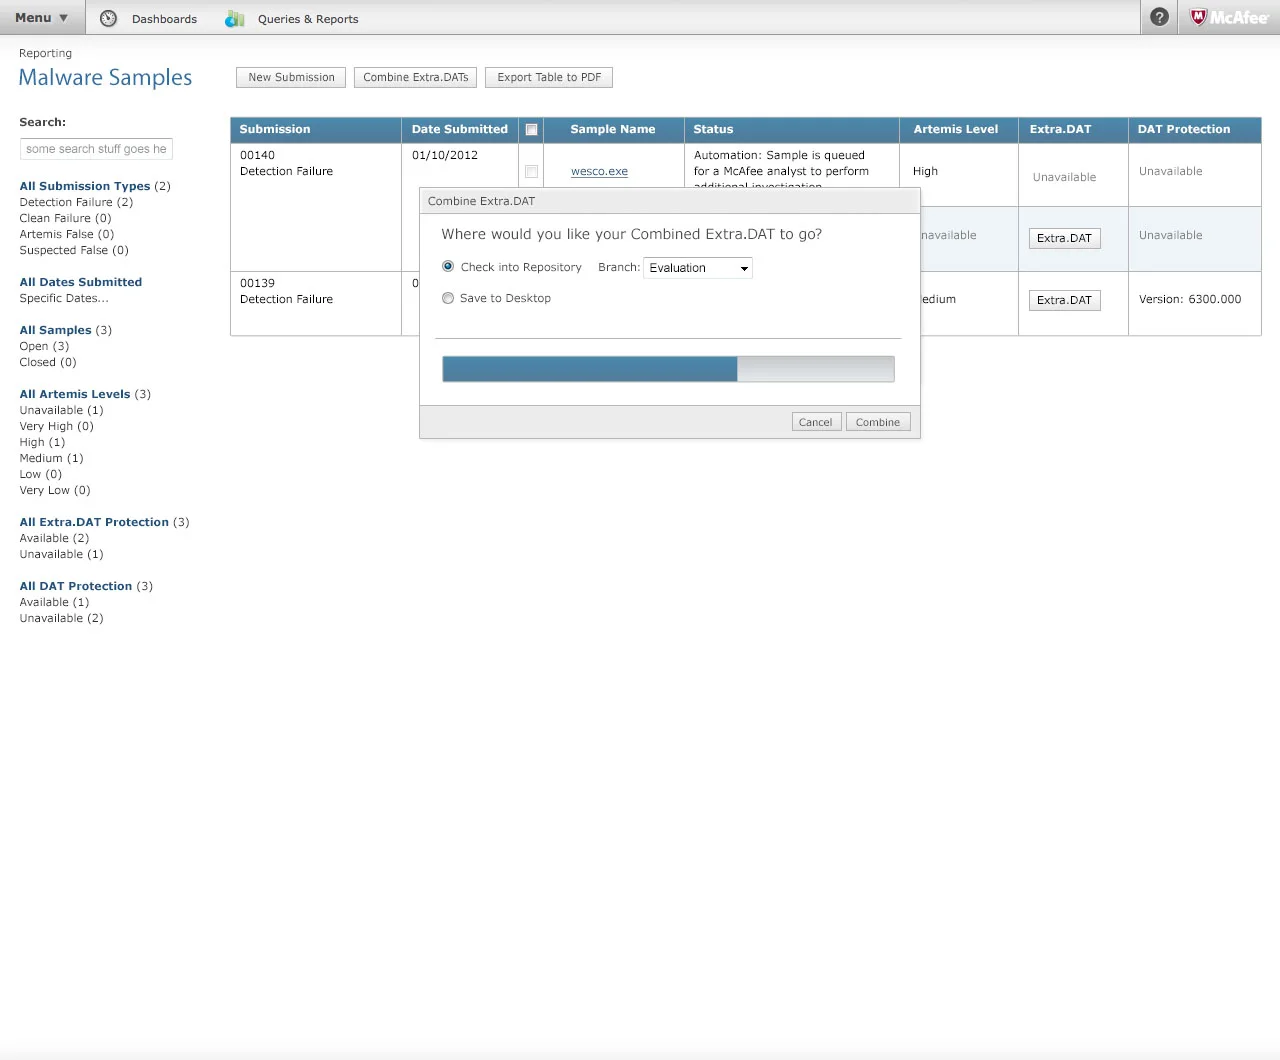Click Extra.DAT button in Version 6300.000 row
Screen dimensions: 1280x1060
[1064, 300]
